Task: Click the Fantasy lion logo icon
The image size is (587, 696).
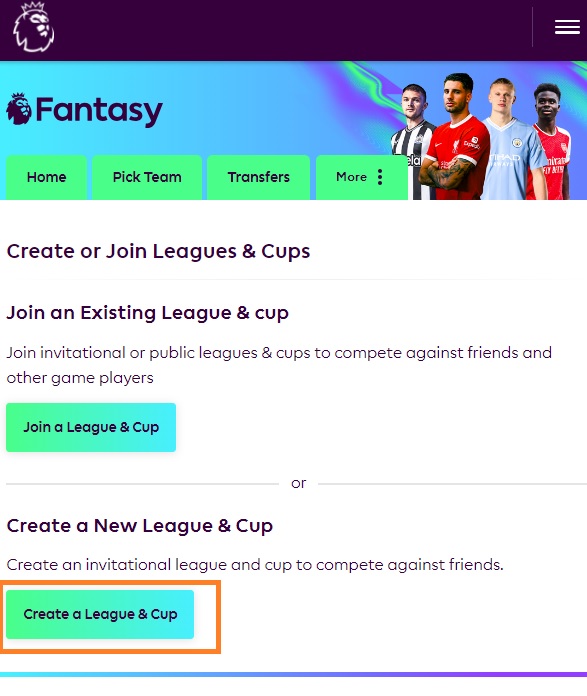Action: coord(19,109)
